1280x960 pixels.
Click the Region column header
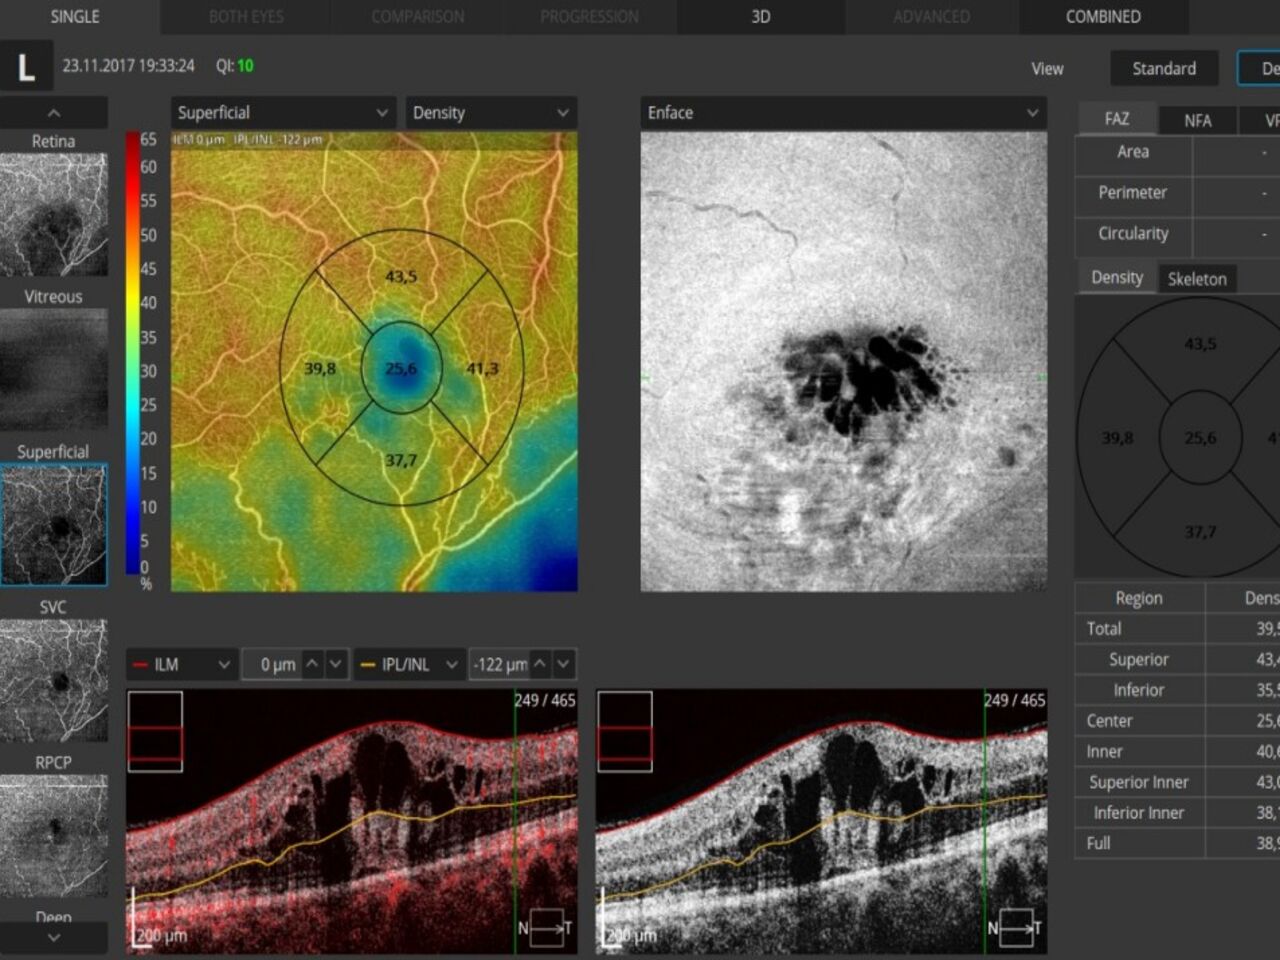(x=1139, y=598)
